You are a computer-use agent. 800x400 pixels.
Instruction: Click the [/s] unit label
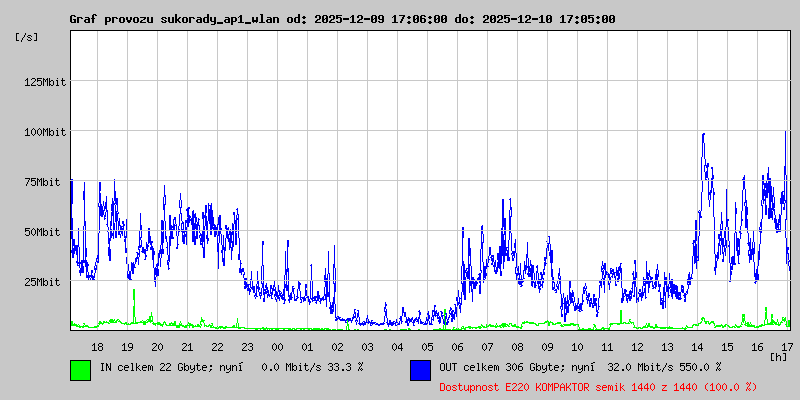(27, 37)
